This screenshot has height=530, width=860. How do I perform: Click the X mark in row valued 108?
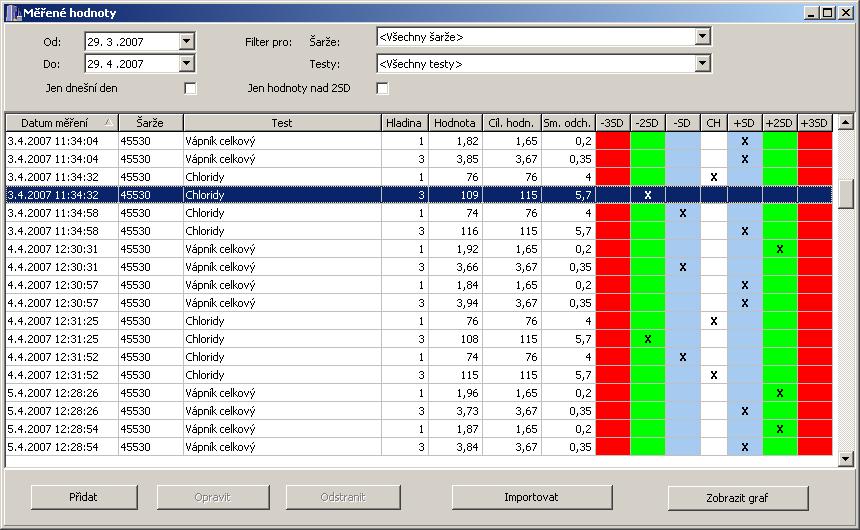648,339
